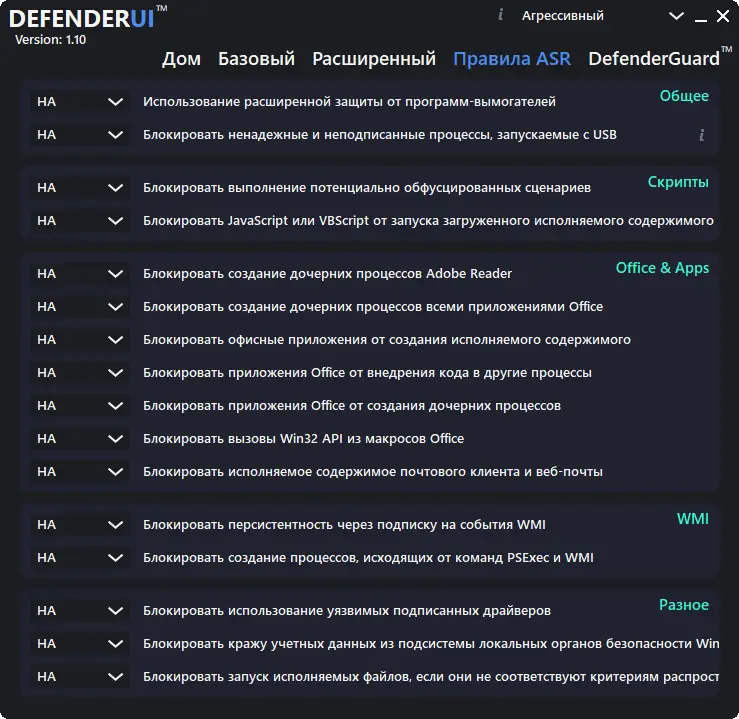The image size is (739, 719).
Task: Open the Агрессивный profile dropdown
Action: (676, 16)
